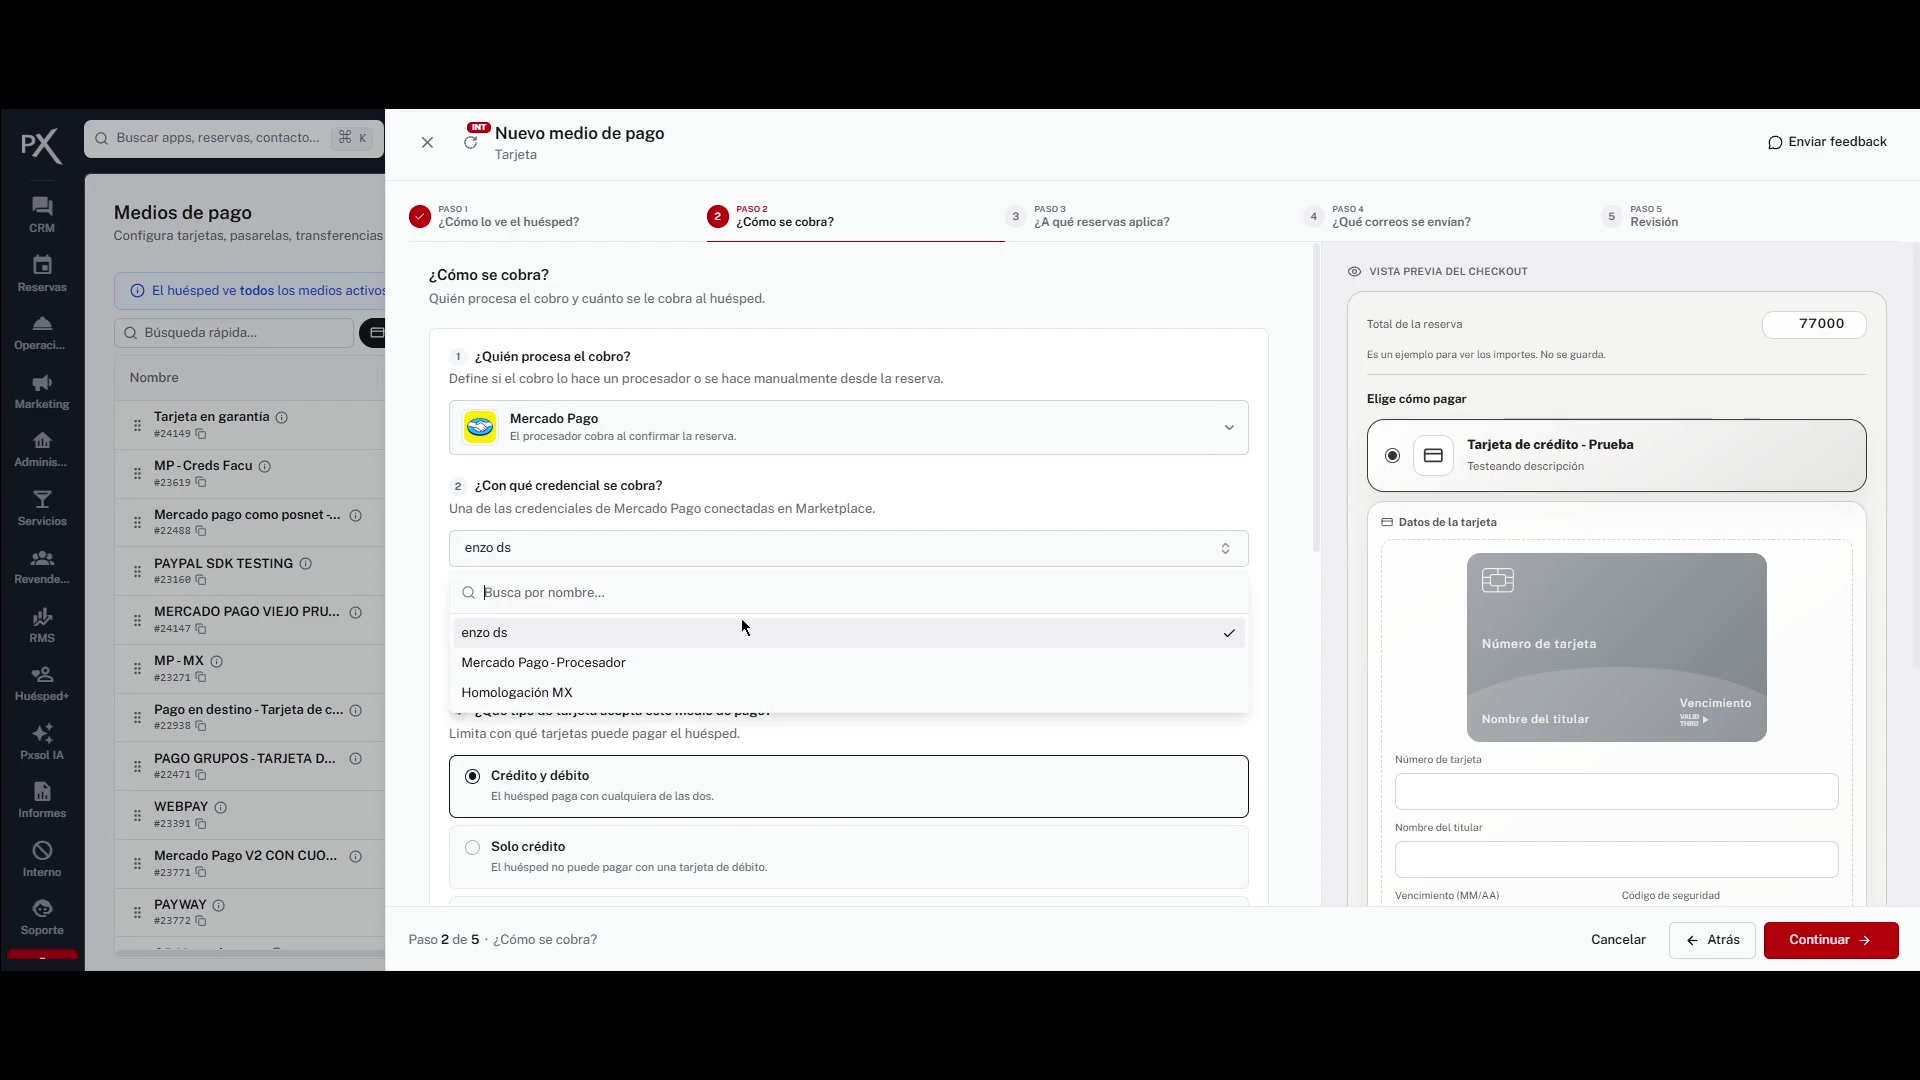The image size is (1920, 1080).
Task: Click the refresh icon beside Nuevo medio de pago
Action: click(470, 143)
